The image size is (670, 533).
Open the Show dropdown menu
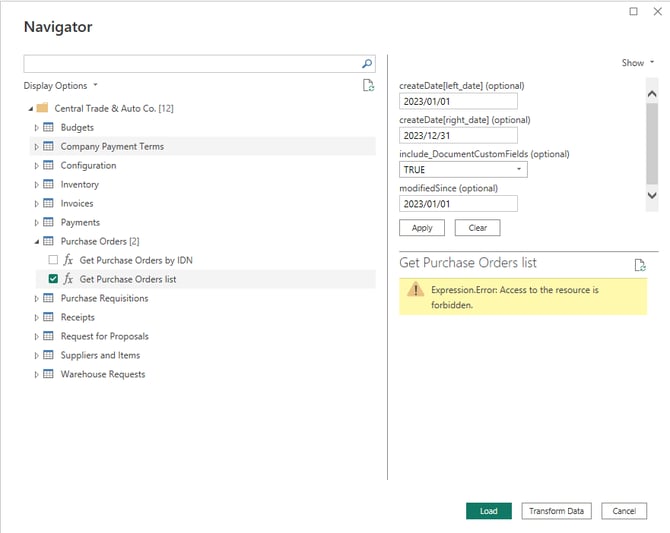(x=638, y=63)
